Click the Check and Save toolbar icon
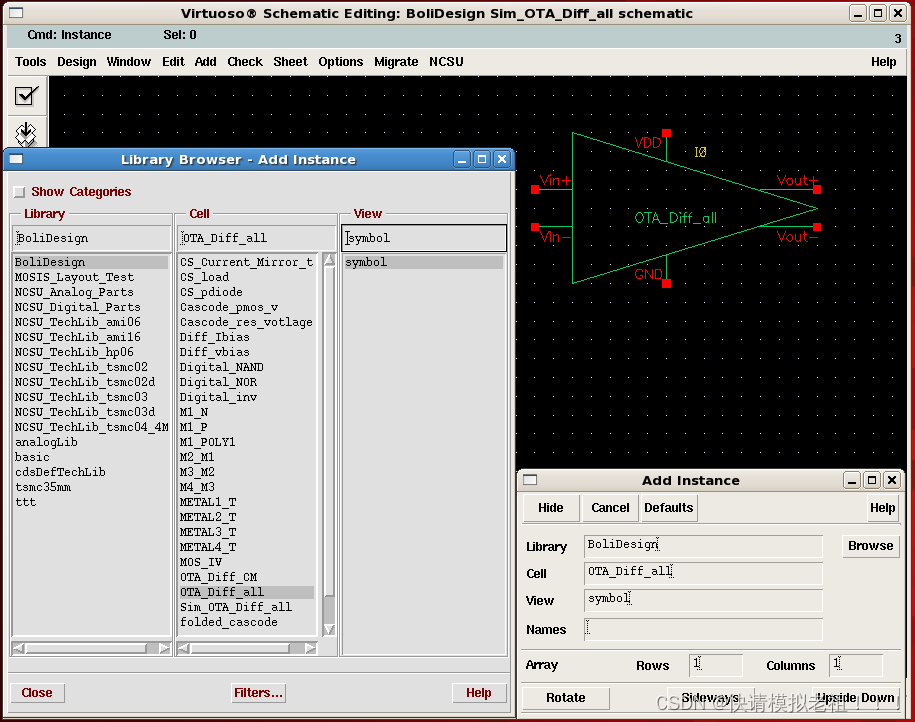915x722 pixels. [x=26, y=96]
